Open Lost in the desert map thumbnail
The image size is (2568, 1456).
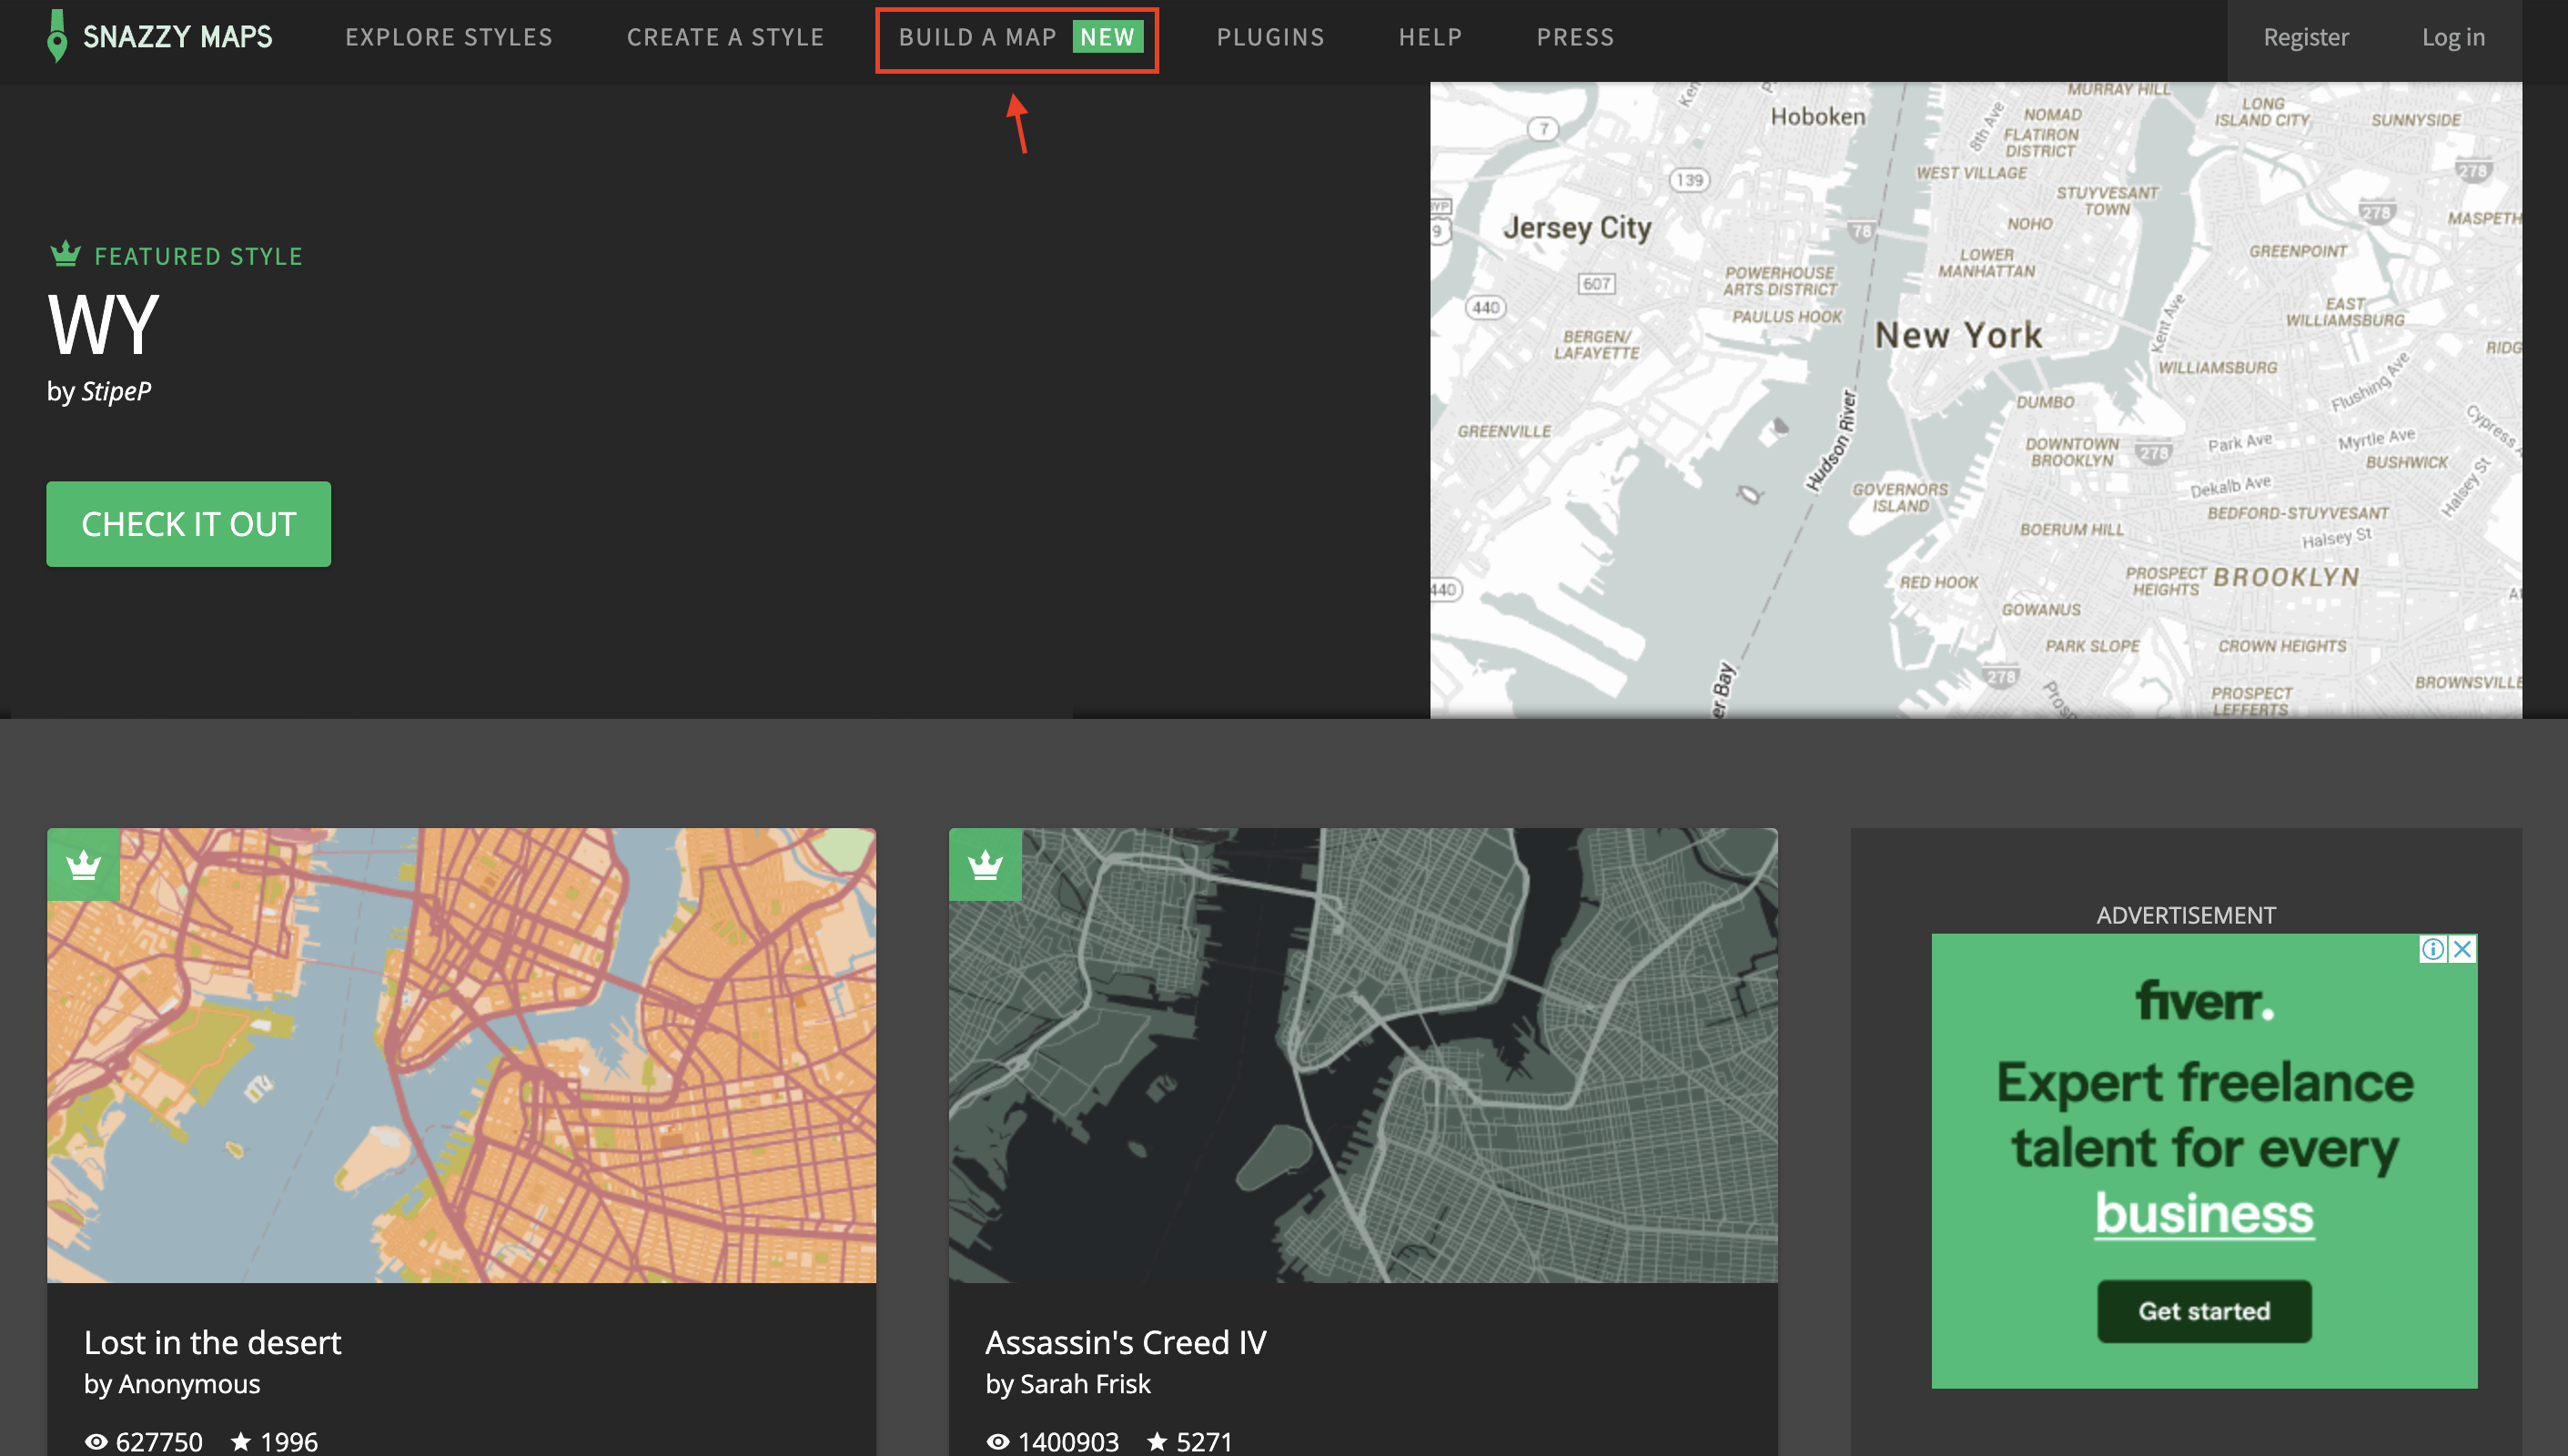[461, 1055]
